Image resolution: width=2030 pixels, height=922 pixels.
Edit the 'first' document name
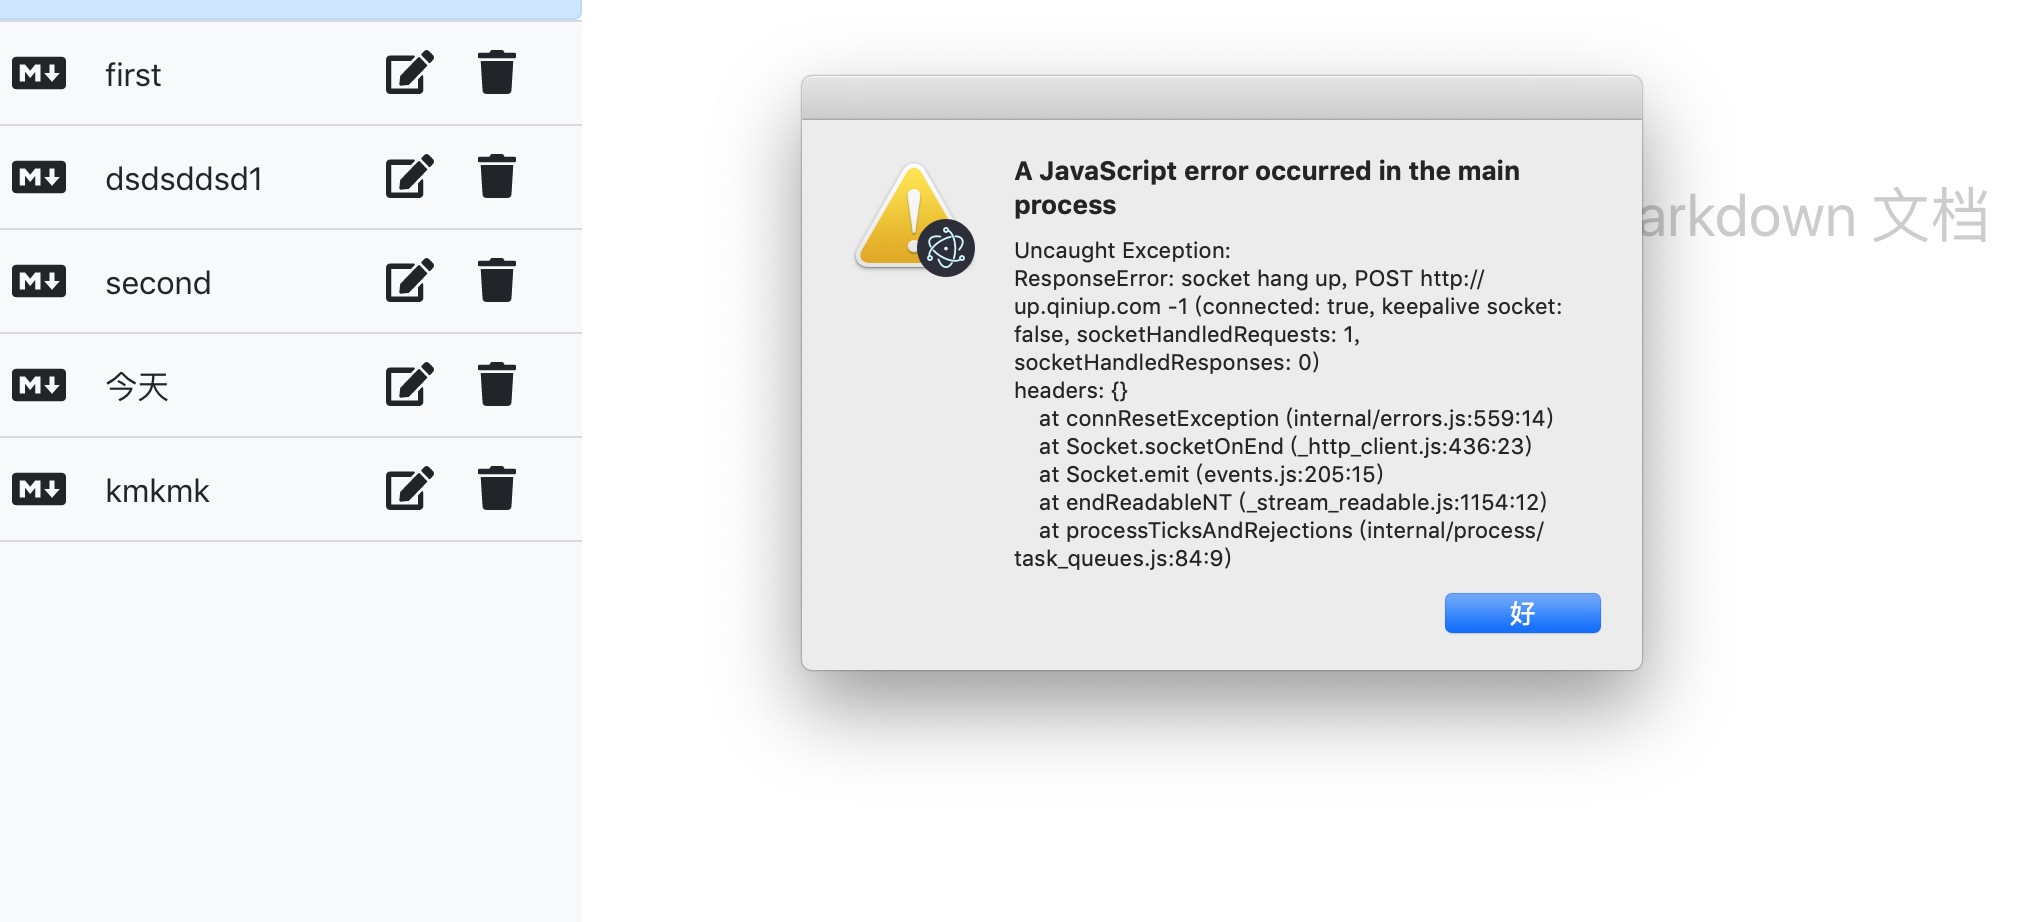(x=410, y=72)
